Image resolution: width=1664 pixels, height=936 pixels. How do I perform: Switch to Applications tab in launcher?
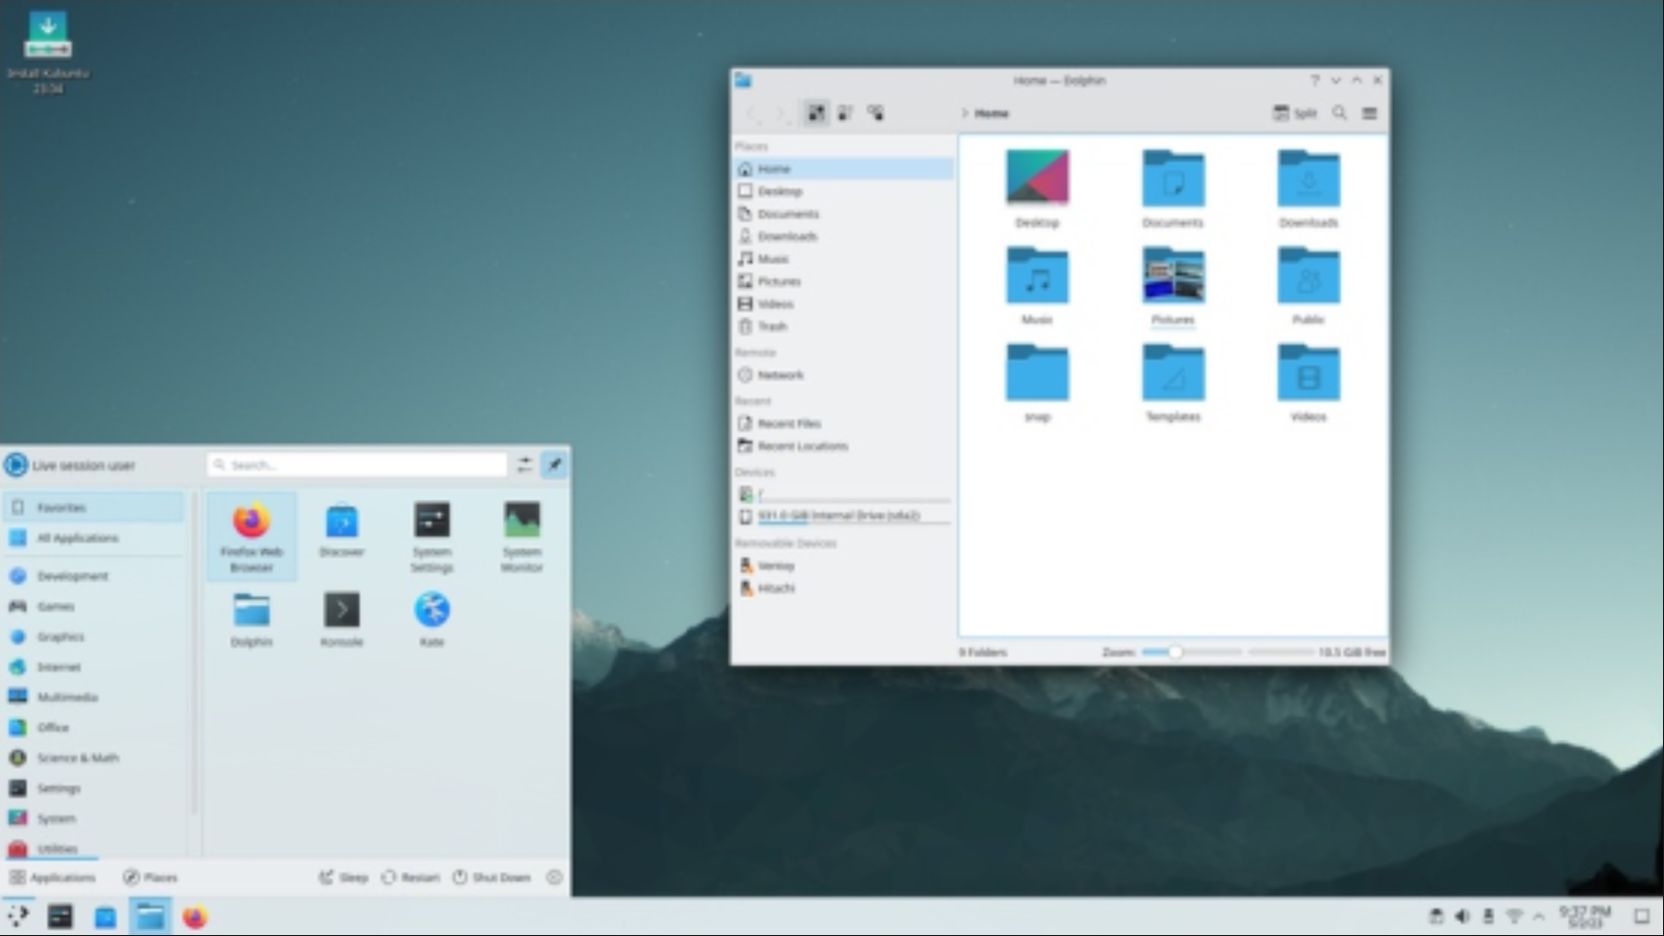point(52,877)
